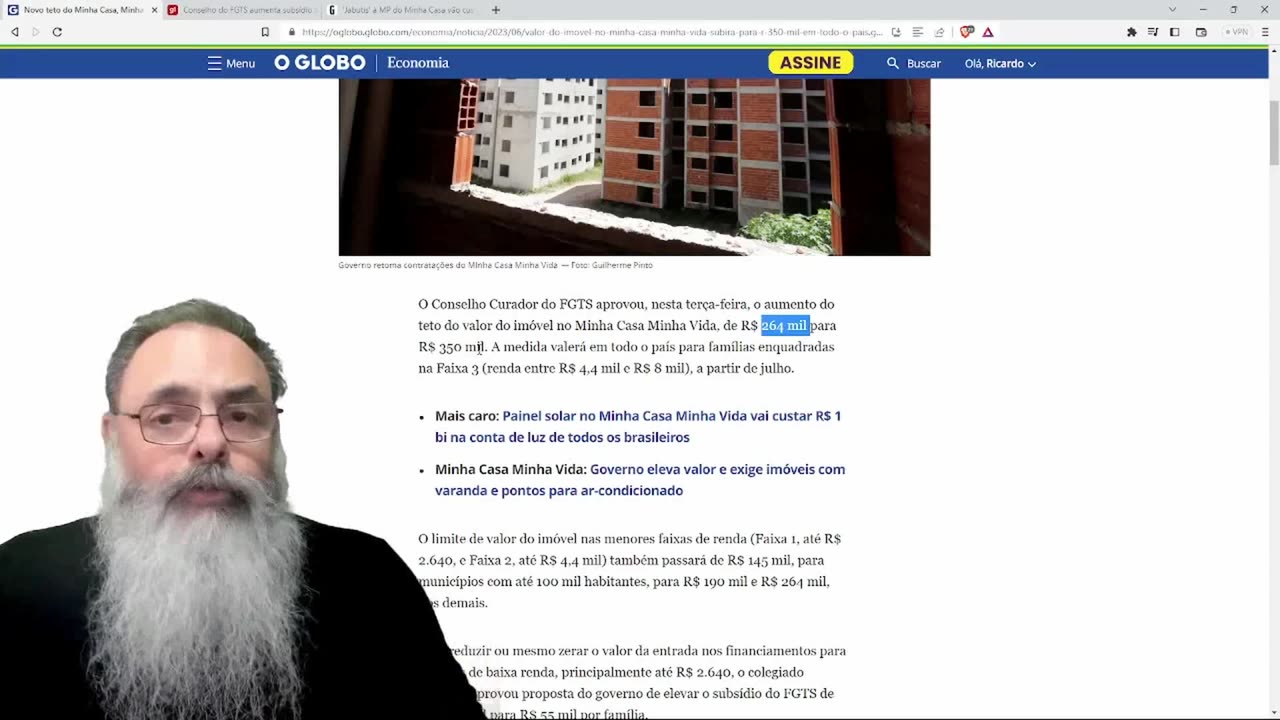Image resolution: width=1280 pixels, height=720 pixels.
Task: Go to the O GLOBO homepage logo
Action: pos(320,63)
